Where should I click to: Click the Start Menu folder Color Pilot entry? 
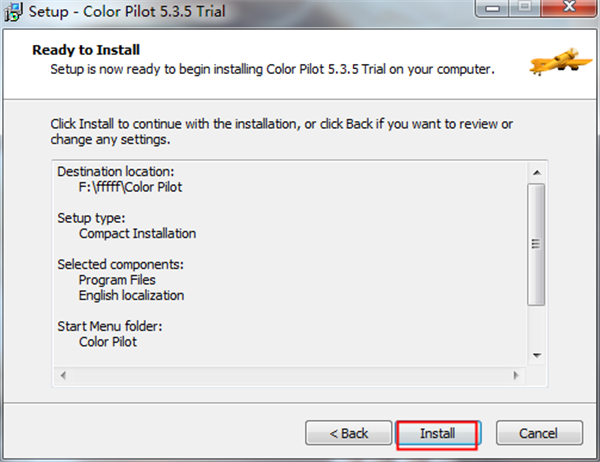coord(108,342)
